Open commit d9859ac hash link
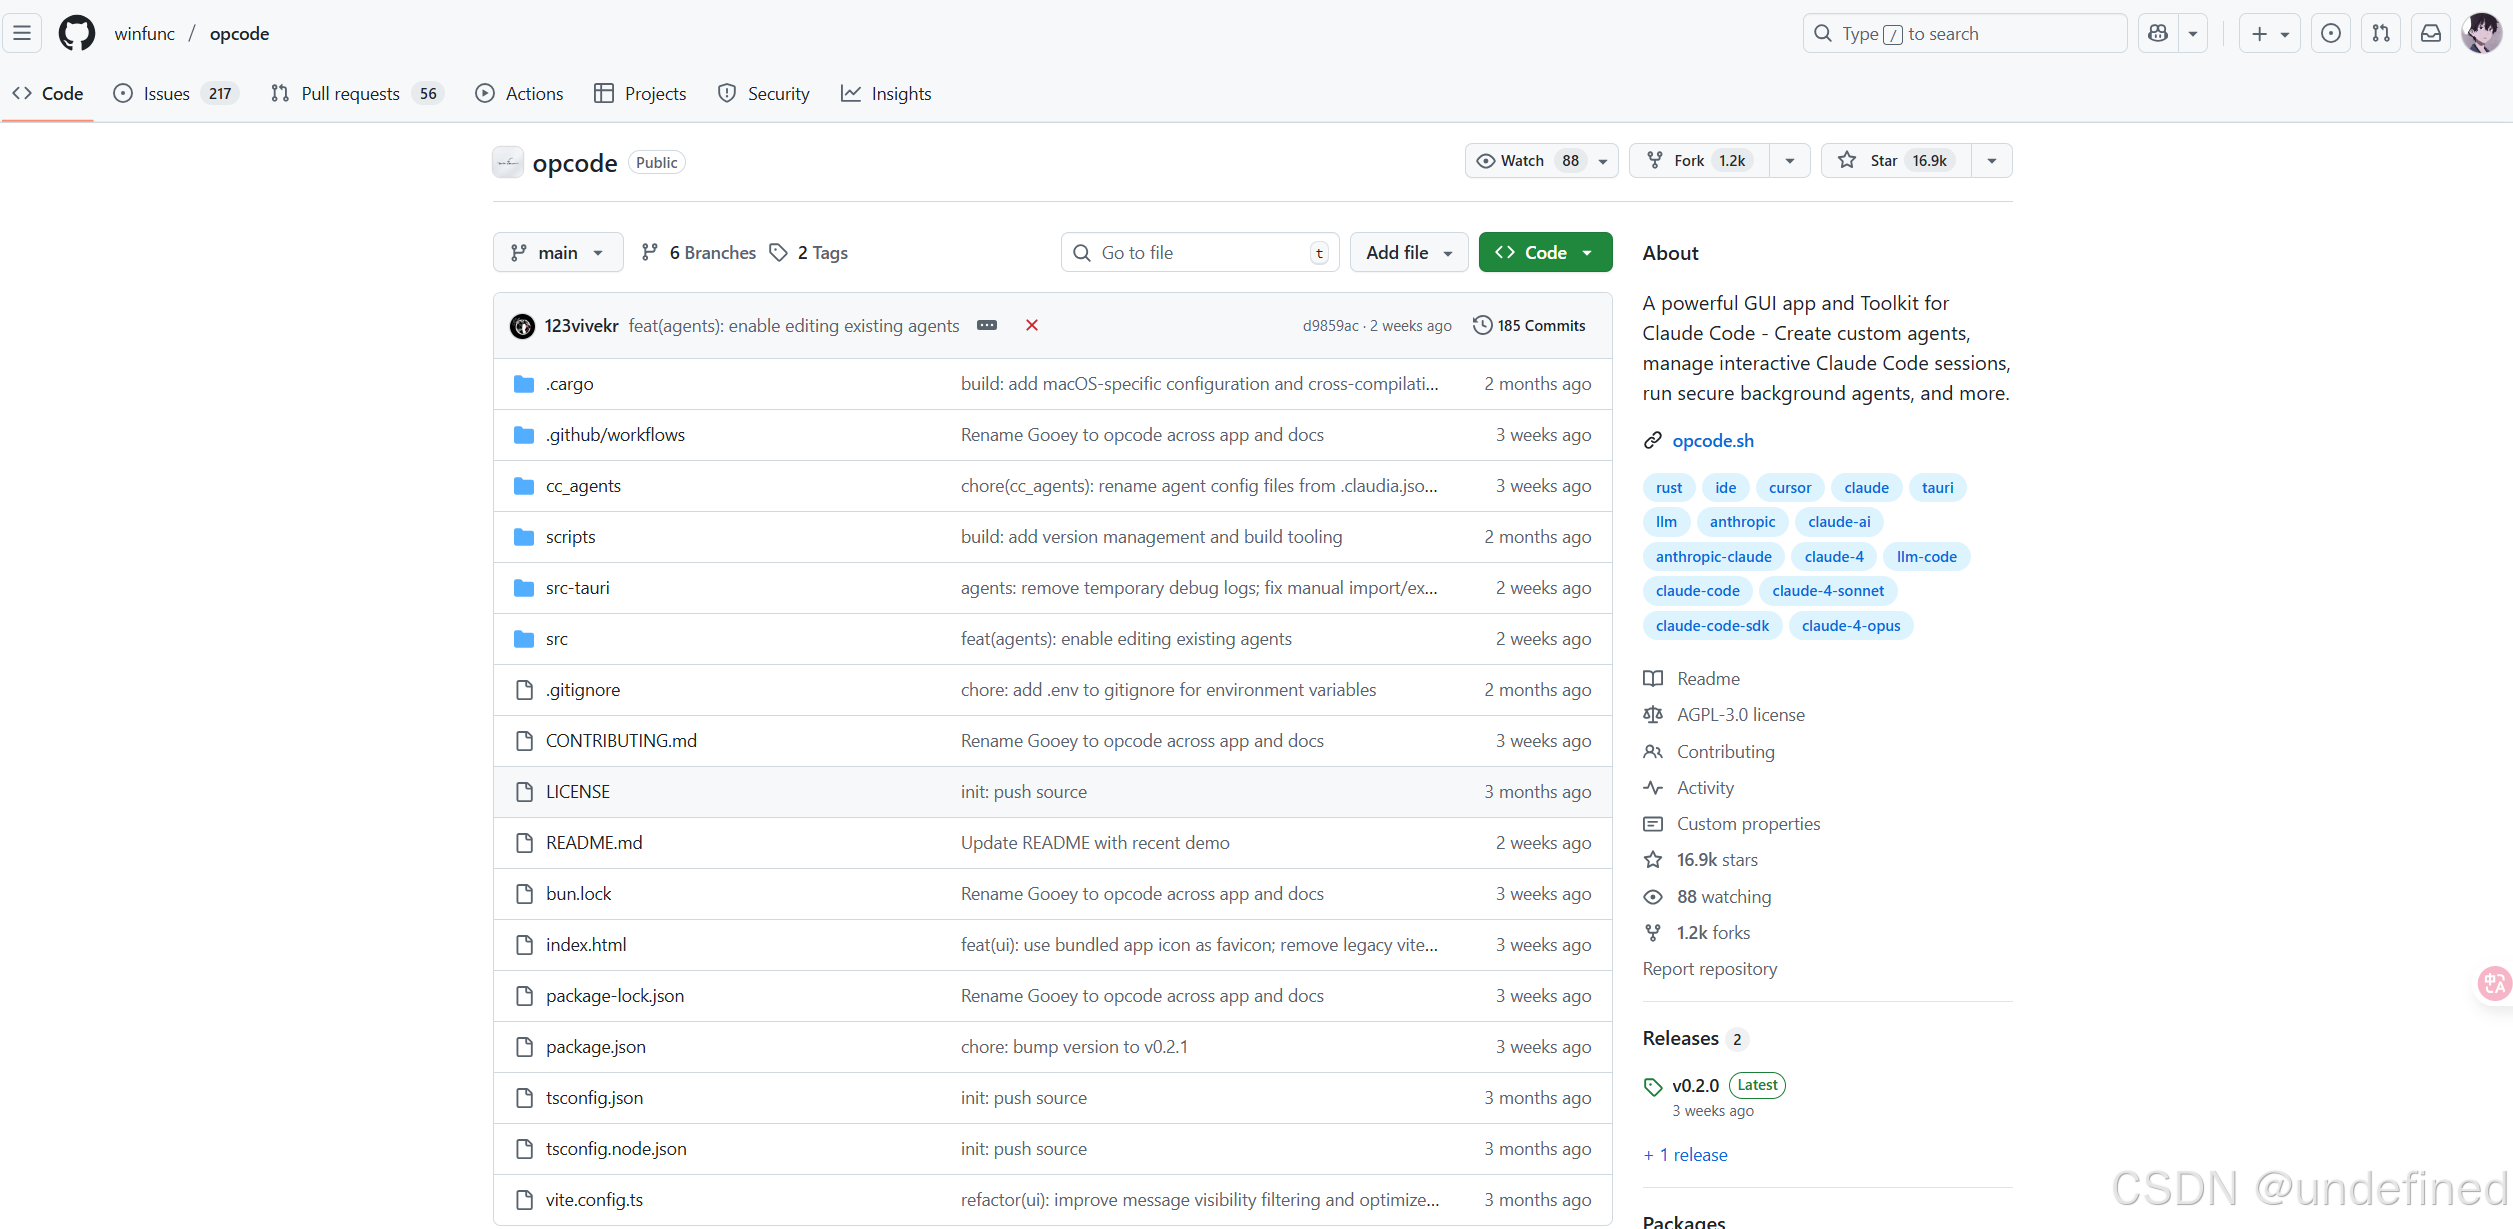 [x=1330, y=326]
